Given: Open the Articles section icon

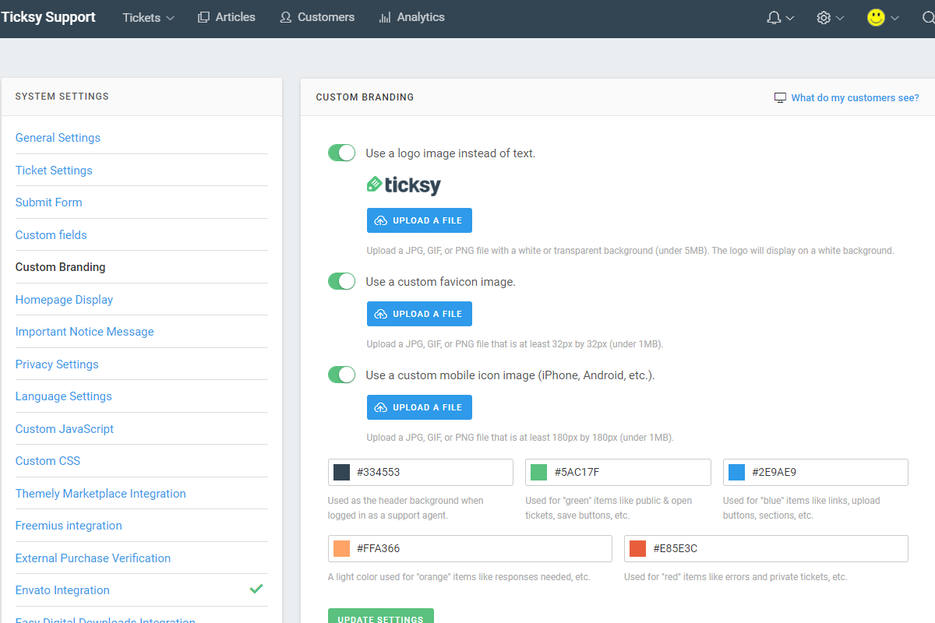Looking at the screenshot, I should [202, 17].
